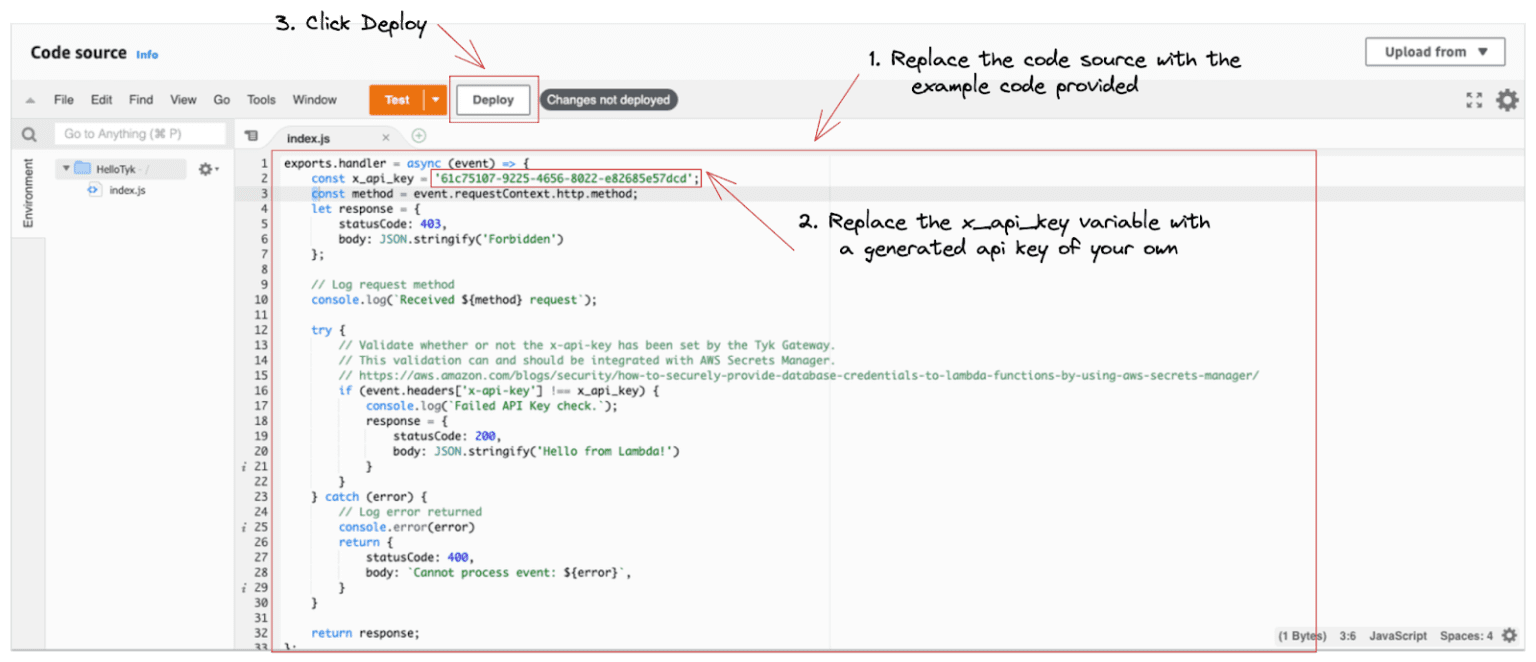Open Go to Anything with the search icon
1536x662 pixels.
click(x=29, y=132)
